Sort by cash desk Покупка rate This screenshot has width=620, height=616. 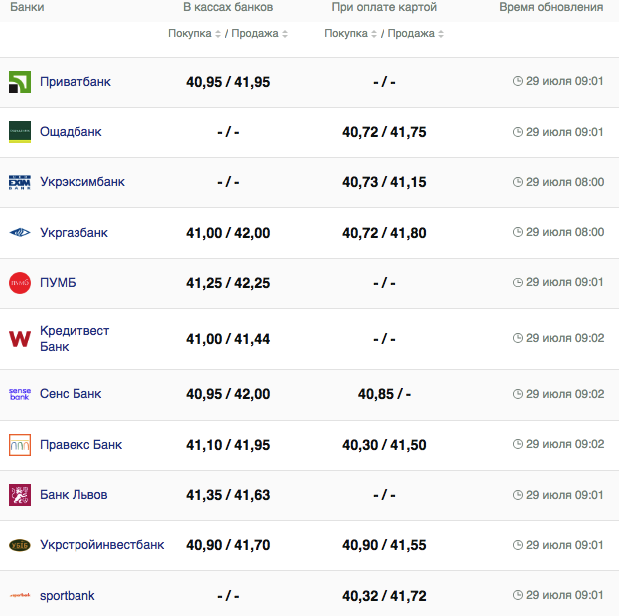tap(195, 34)
